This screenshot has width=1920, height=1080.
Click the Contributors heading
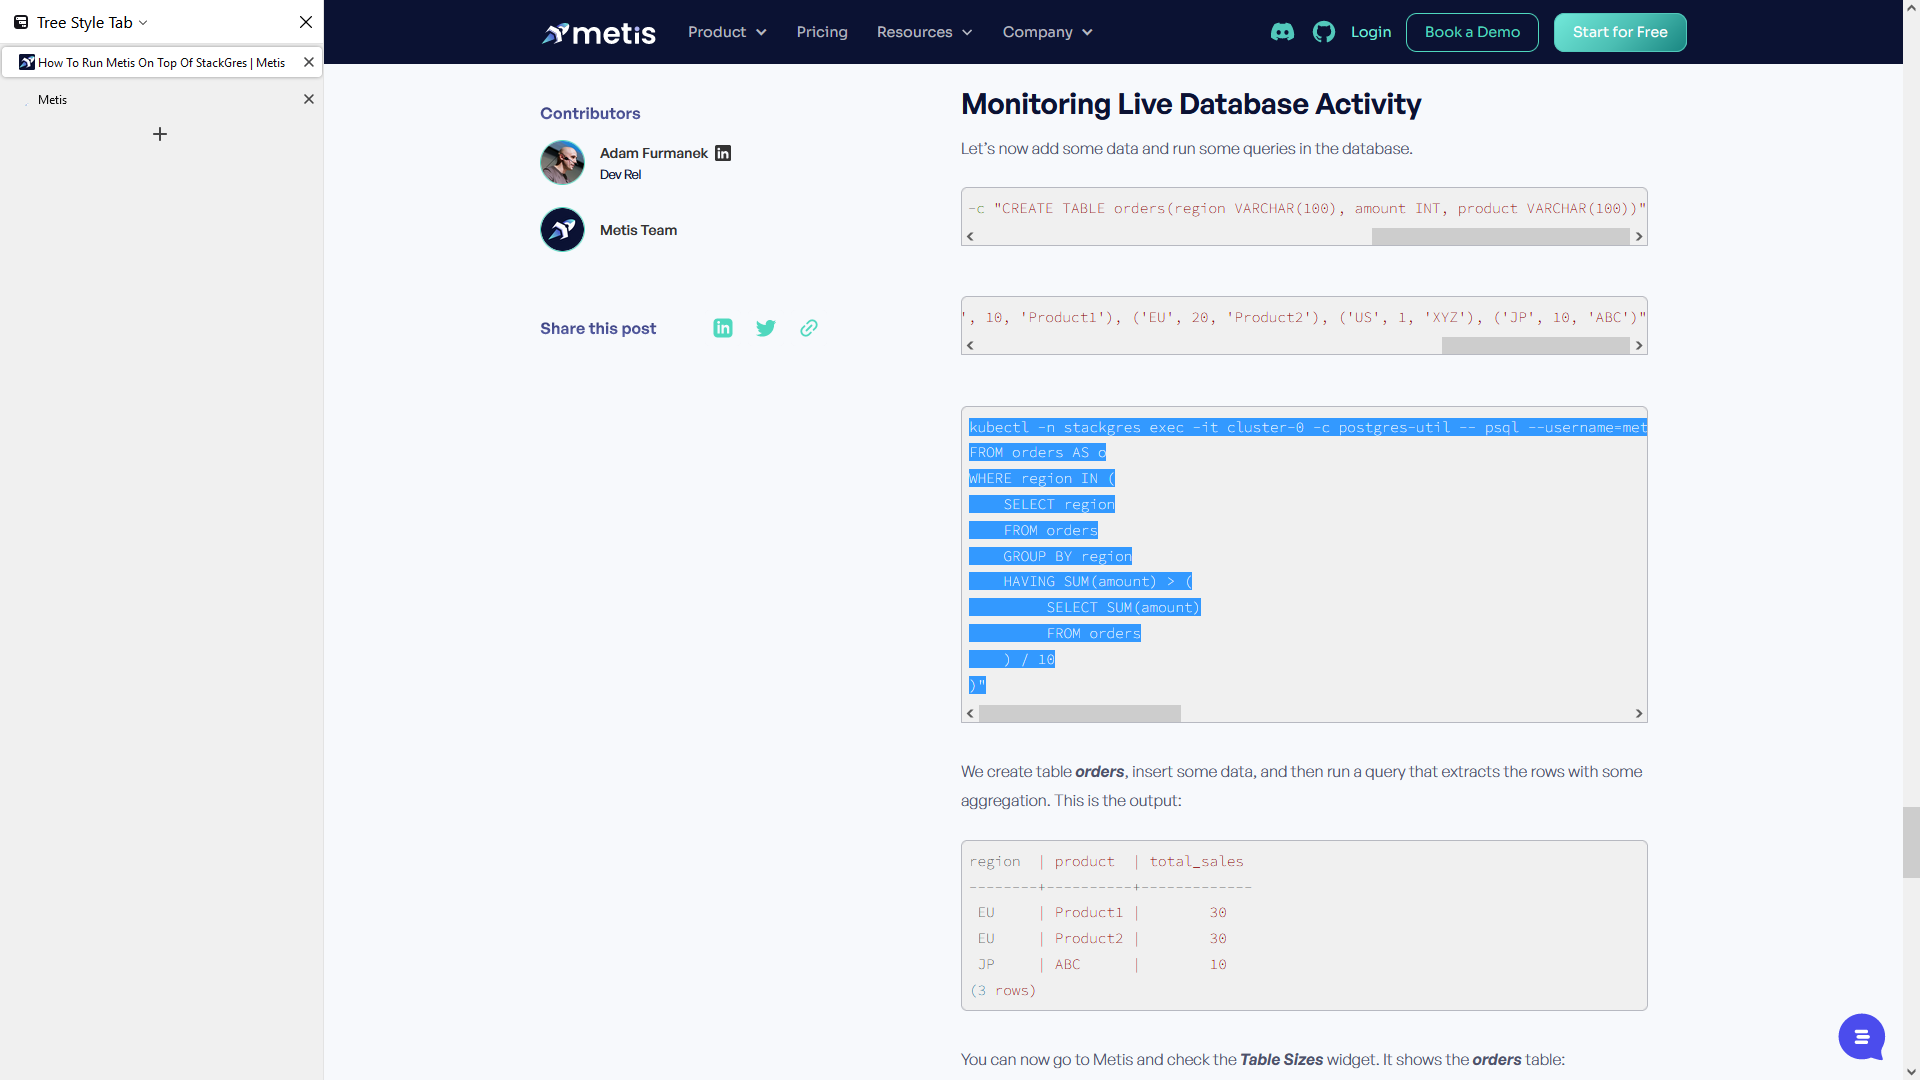590,114
